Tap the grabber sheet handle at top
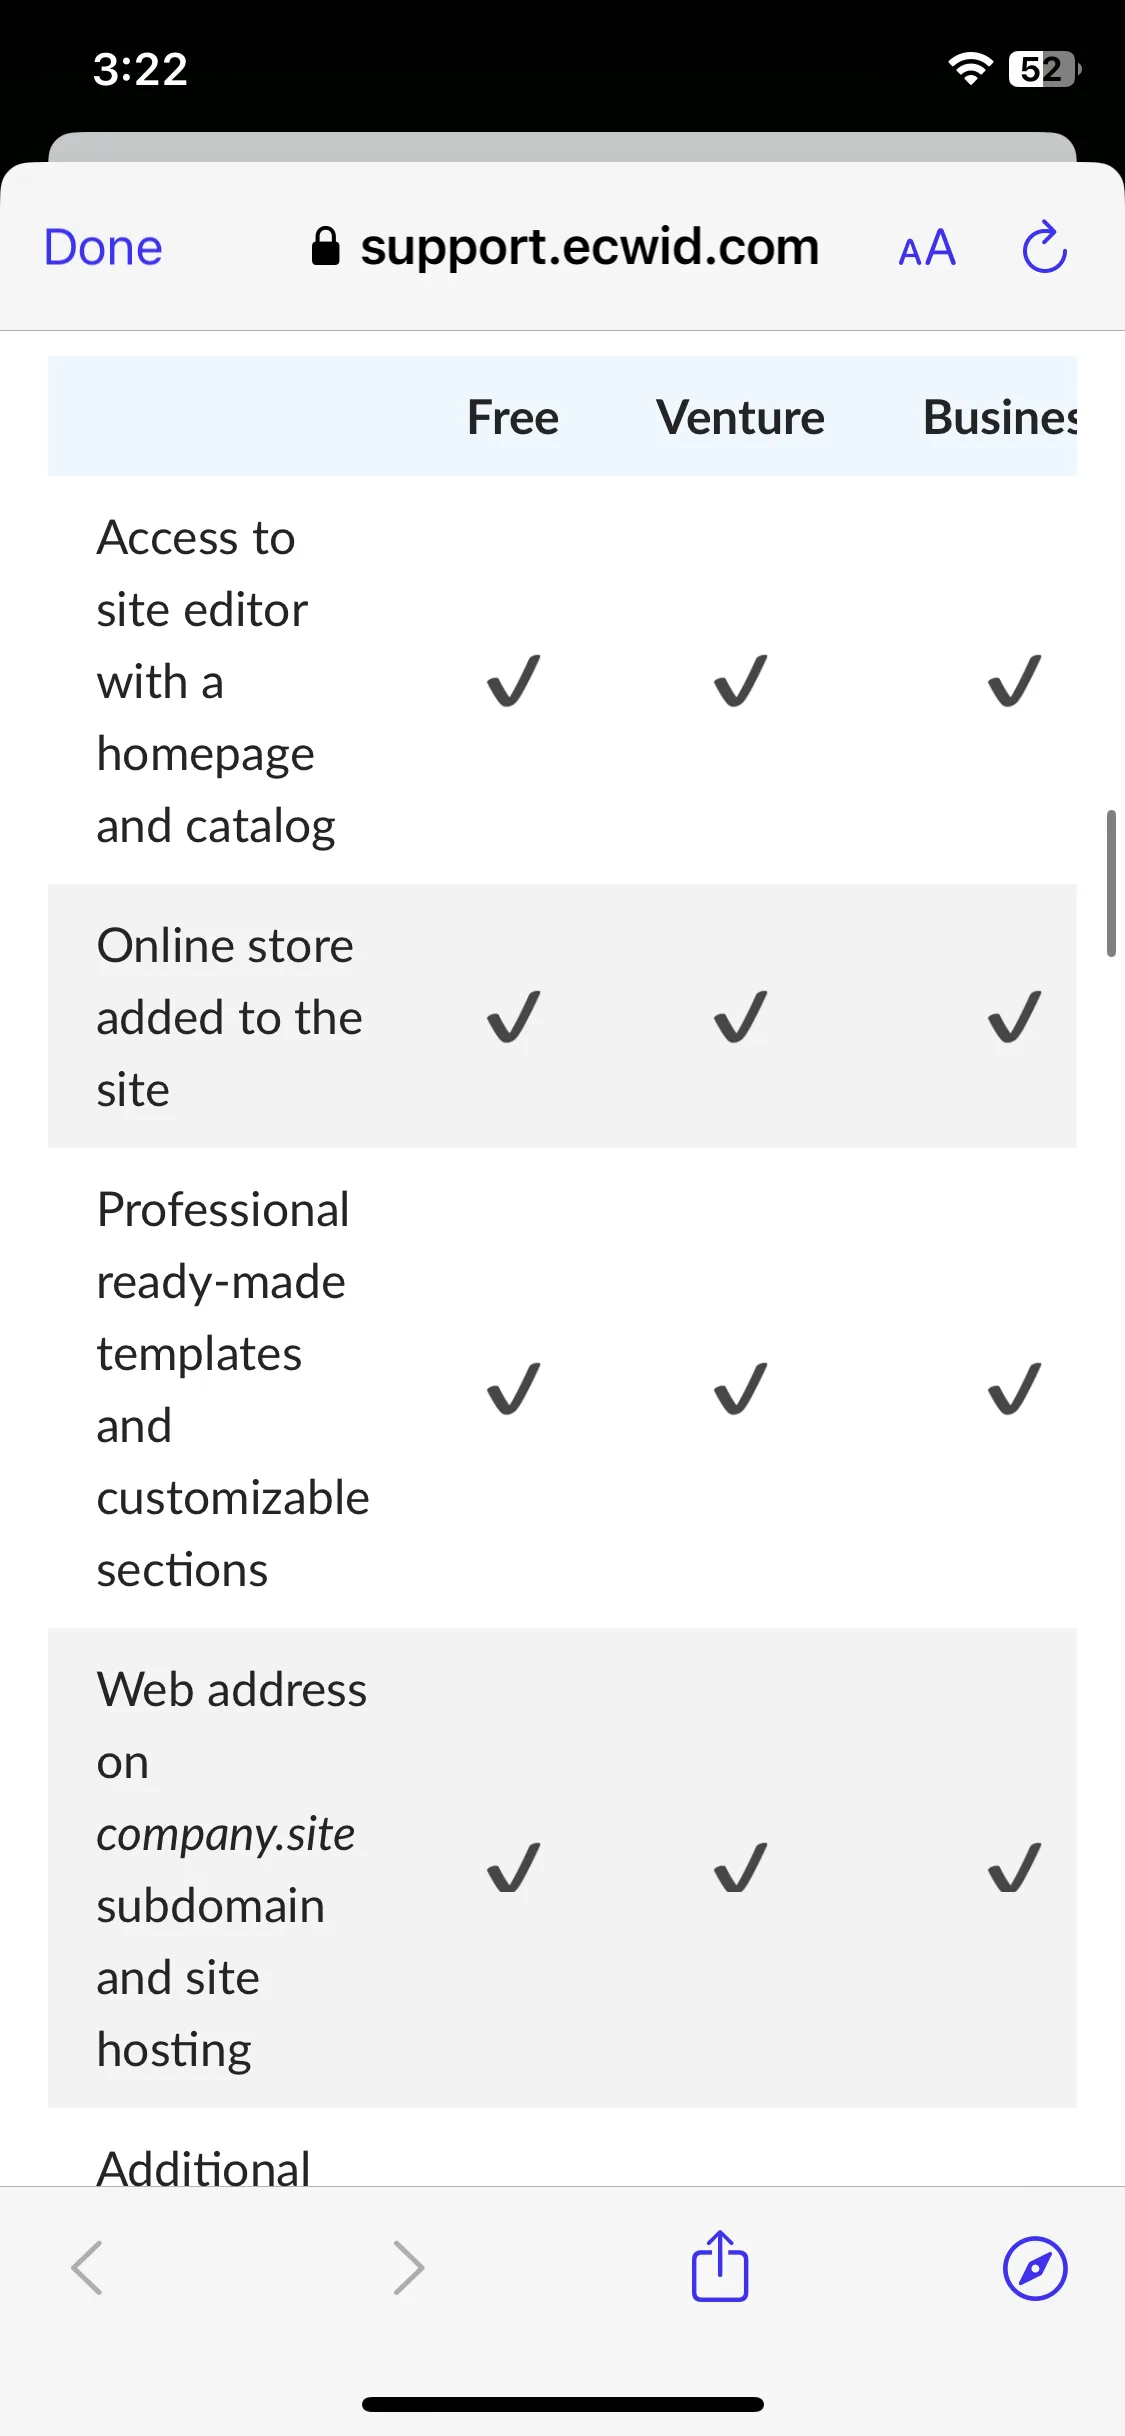 point(562,147)
